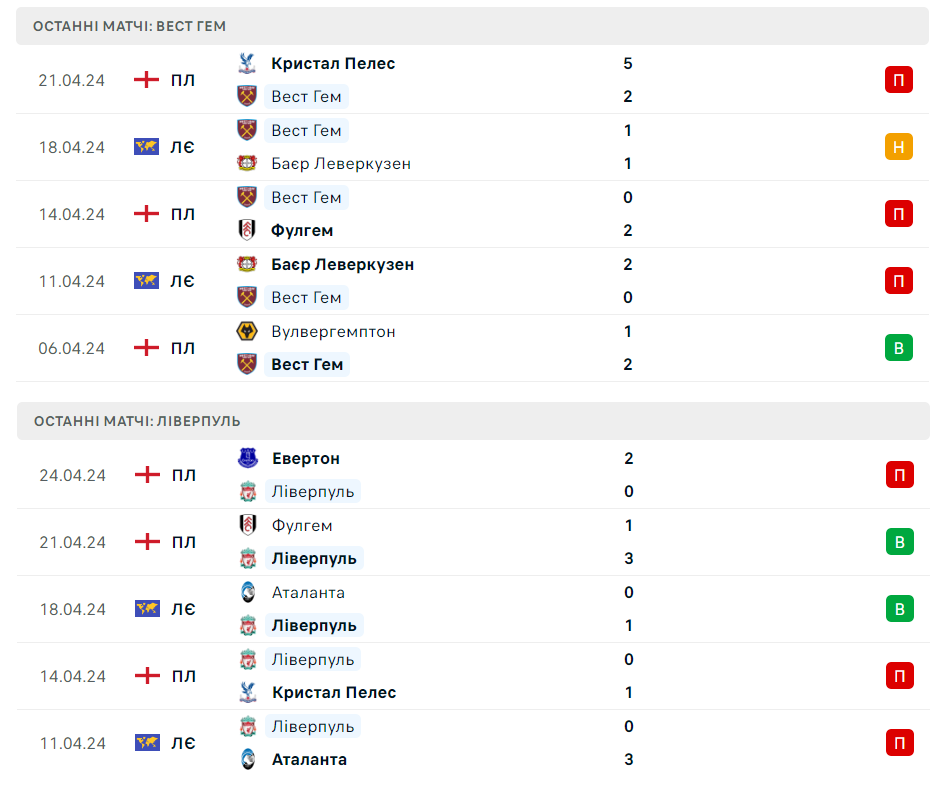Click the red П badge for the Everton match
This screenshot has width=943, height=785.
pos(898,475)
